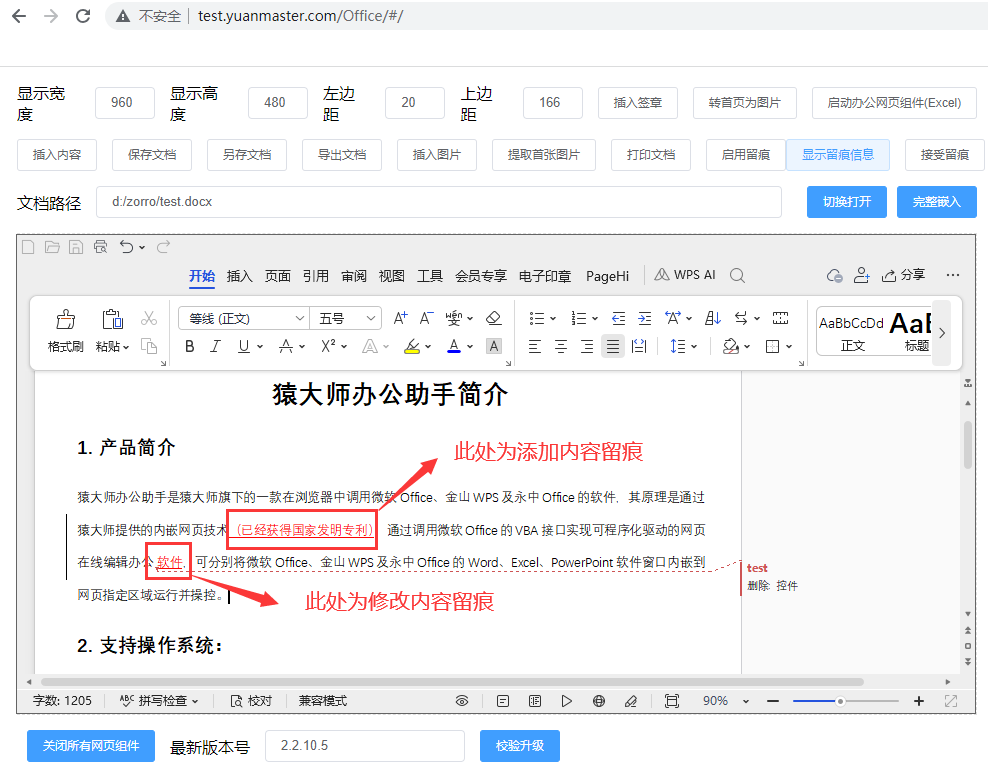
Task: Open the 会员专享 ribbon tab
Action: (x=481, y=276)
